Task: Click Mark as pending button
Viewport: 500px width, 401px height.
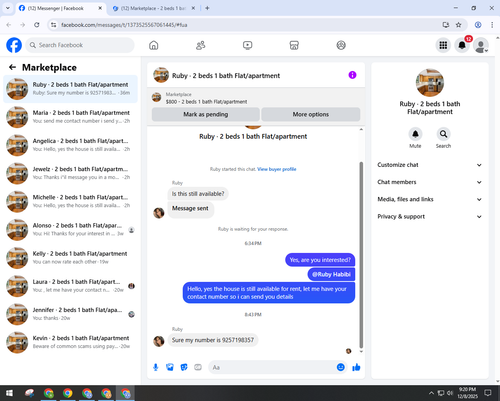Action: point(206,114)
